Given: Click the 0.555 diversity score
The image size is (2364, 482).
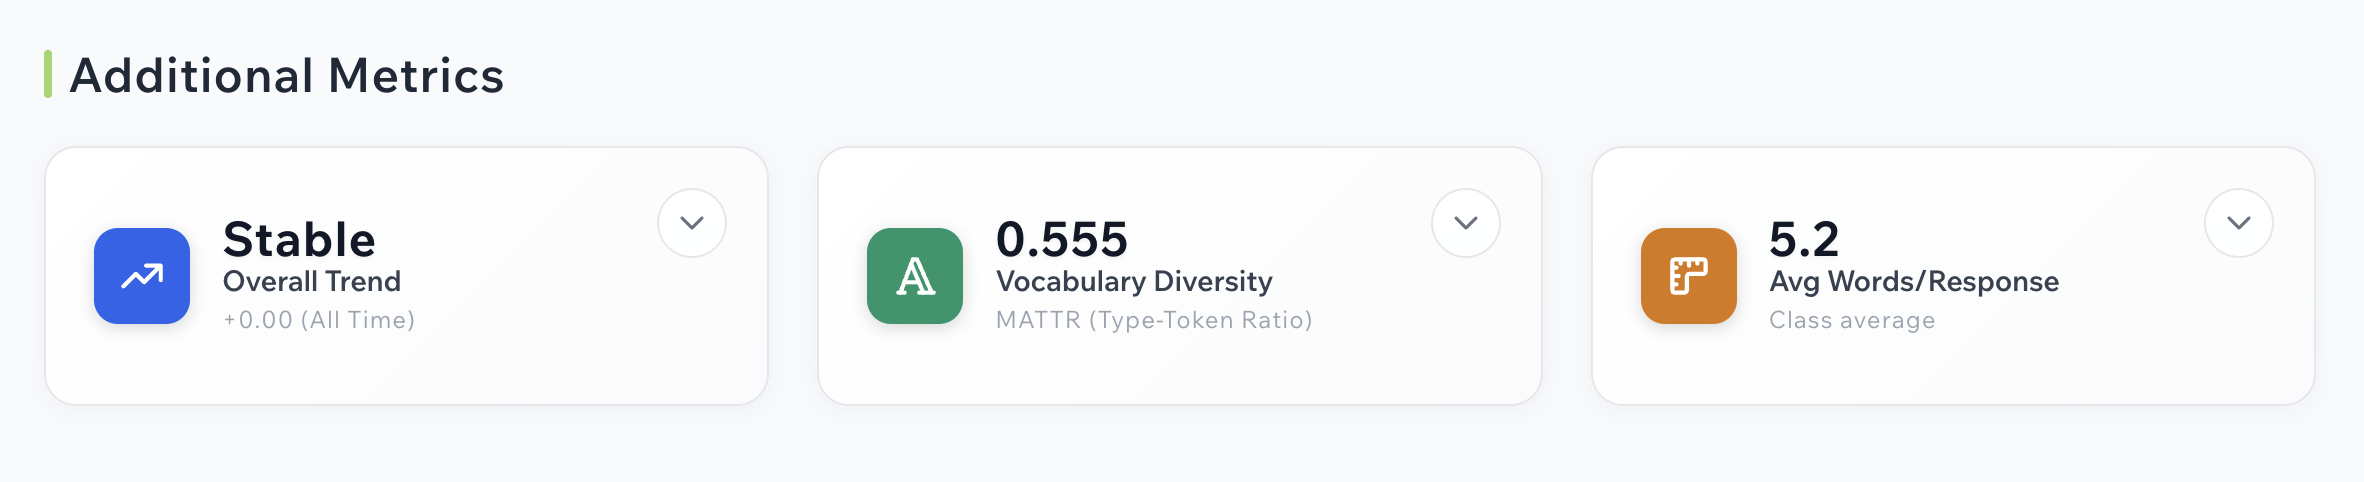Looking at the screenshot, I should click(x=1062, y=240).
